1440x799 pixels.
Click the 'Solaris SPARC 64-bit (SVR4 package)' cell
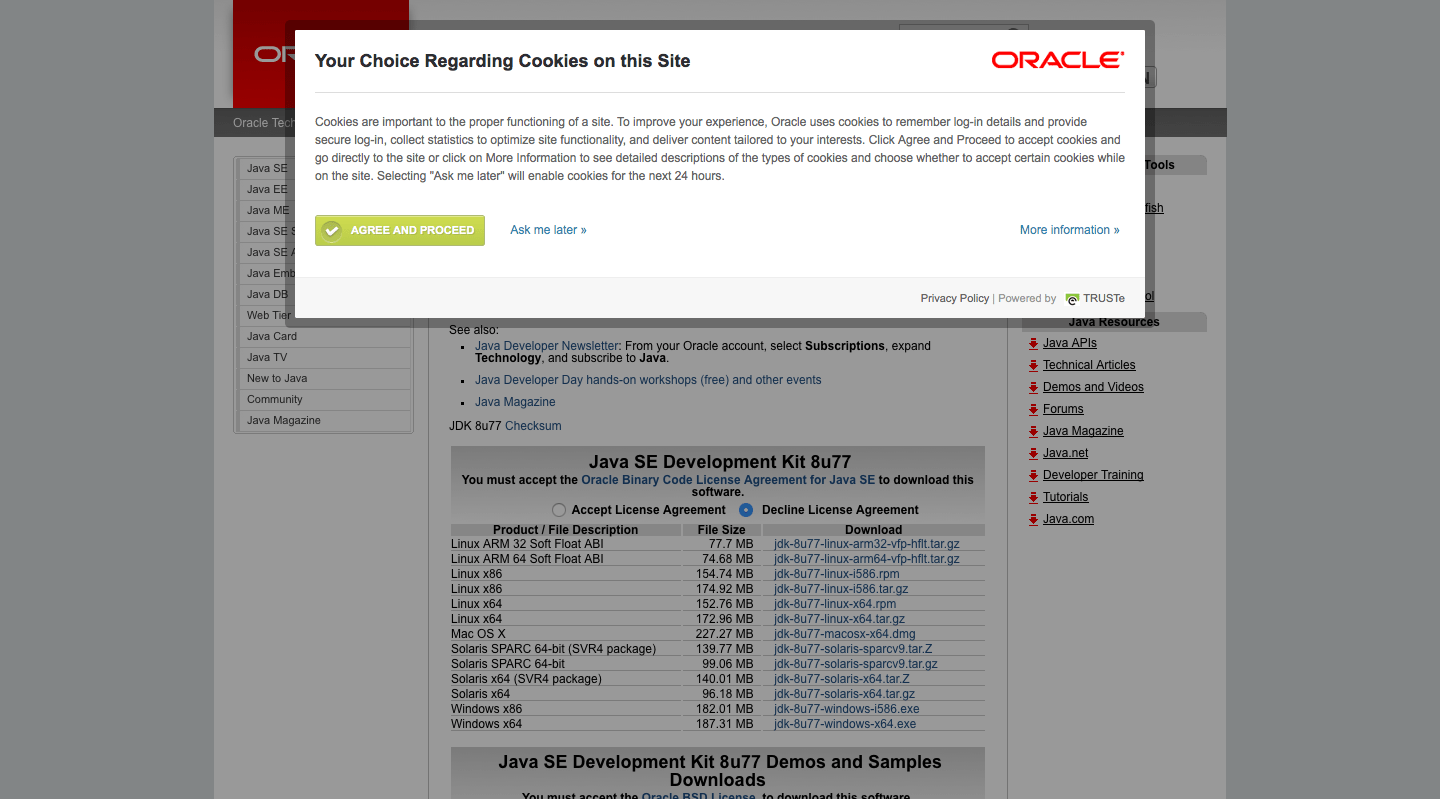click(566, 649)
